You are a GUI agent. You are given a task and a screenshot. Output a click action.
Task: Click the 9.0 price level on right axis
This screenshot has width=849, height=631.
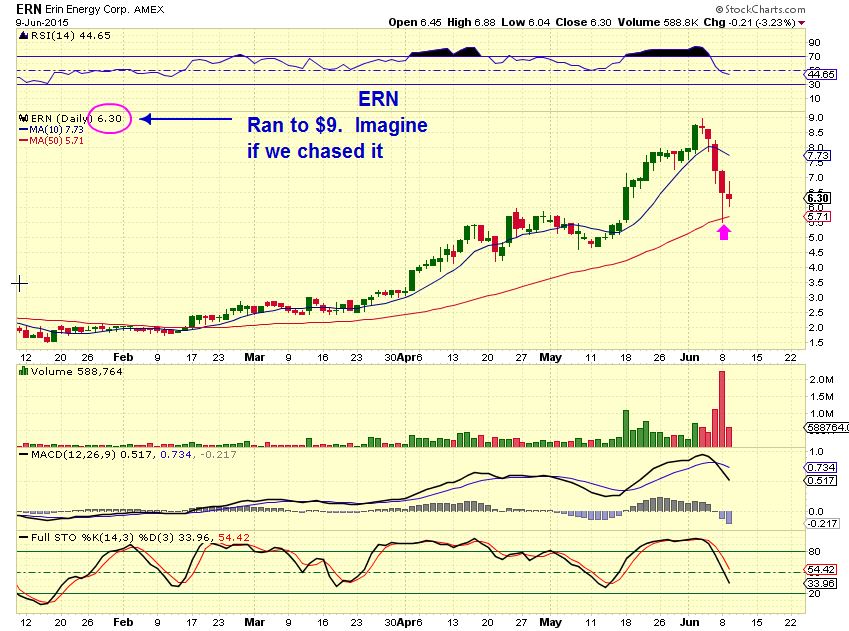pos(815,118)
